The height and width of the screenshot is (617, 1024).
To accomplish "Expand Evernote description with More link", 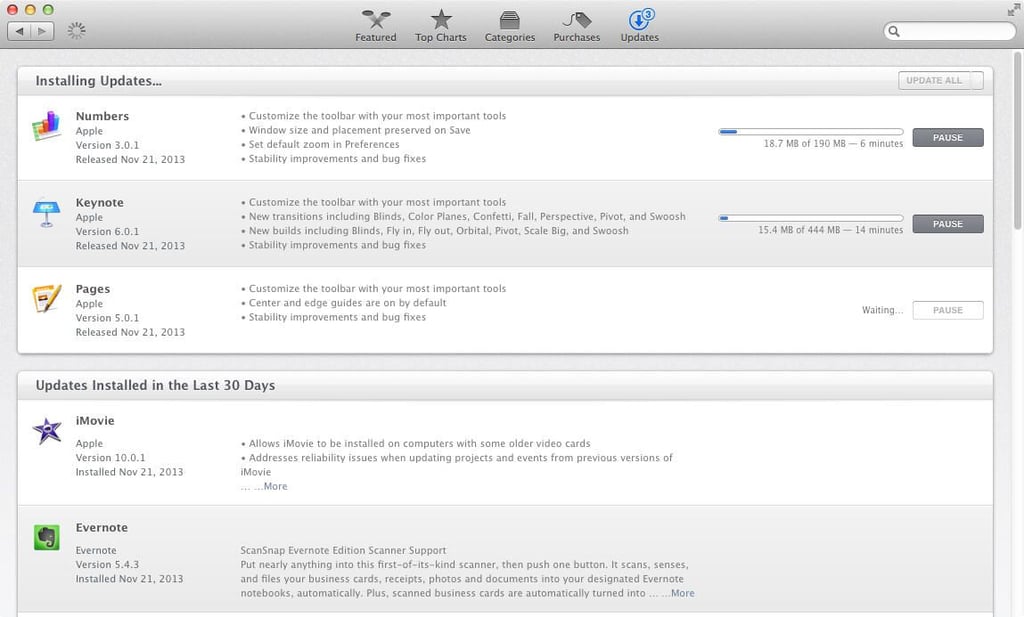I will (682, 593).
